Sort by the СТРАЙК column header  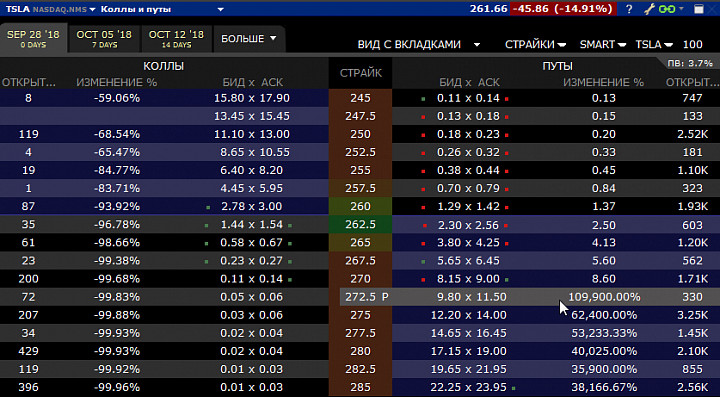pyautogui.click(x=360, y=73)
